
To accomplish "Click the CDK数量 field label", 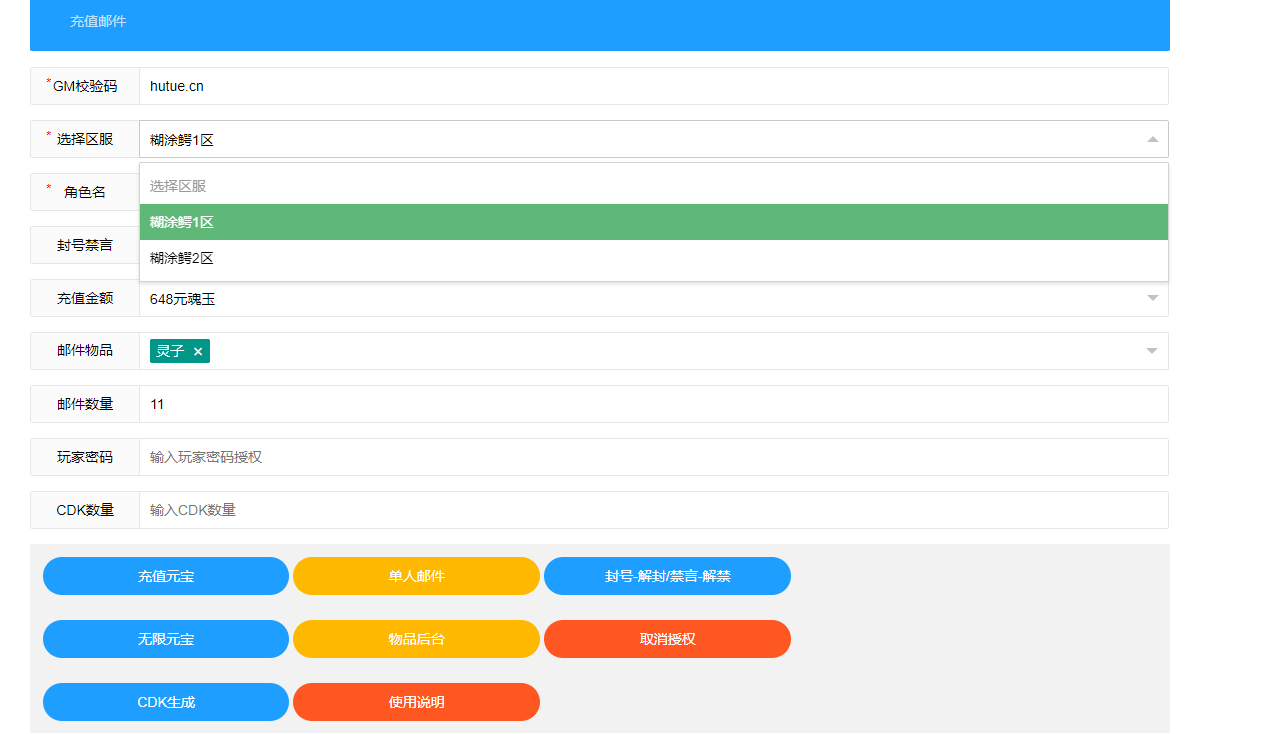I will 85,510.
